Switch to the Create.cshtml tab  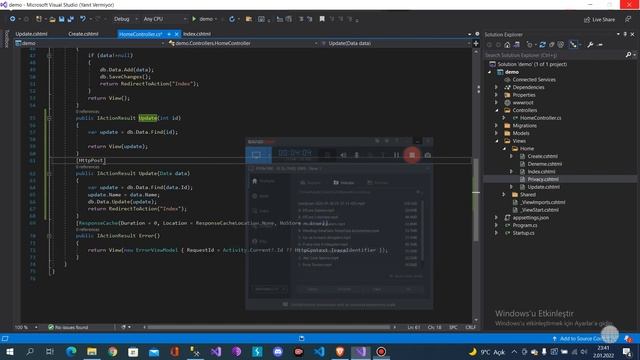(83, 34)
